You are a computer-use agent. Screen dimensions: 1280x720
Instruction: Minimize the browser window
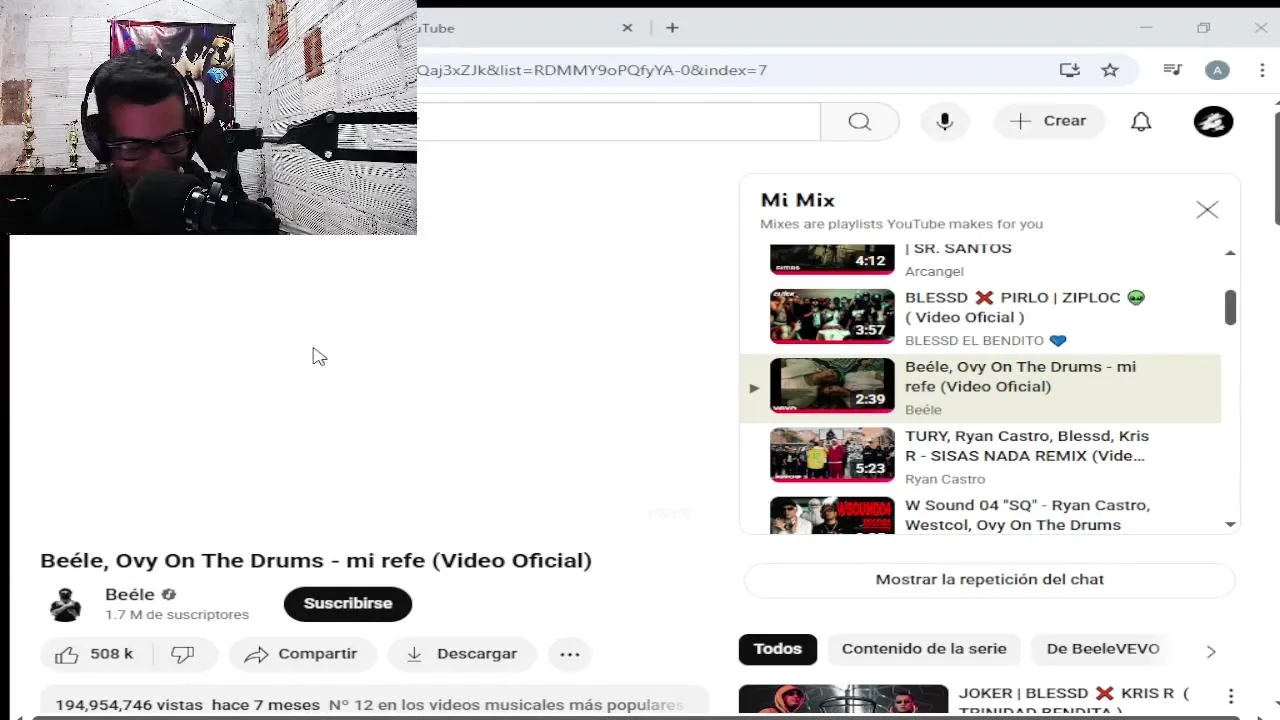(x=1146, y=28)
